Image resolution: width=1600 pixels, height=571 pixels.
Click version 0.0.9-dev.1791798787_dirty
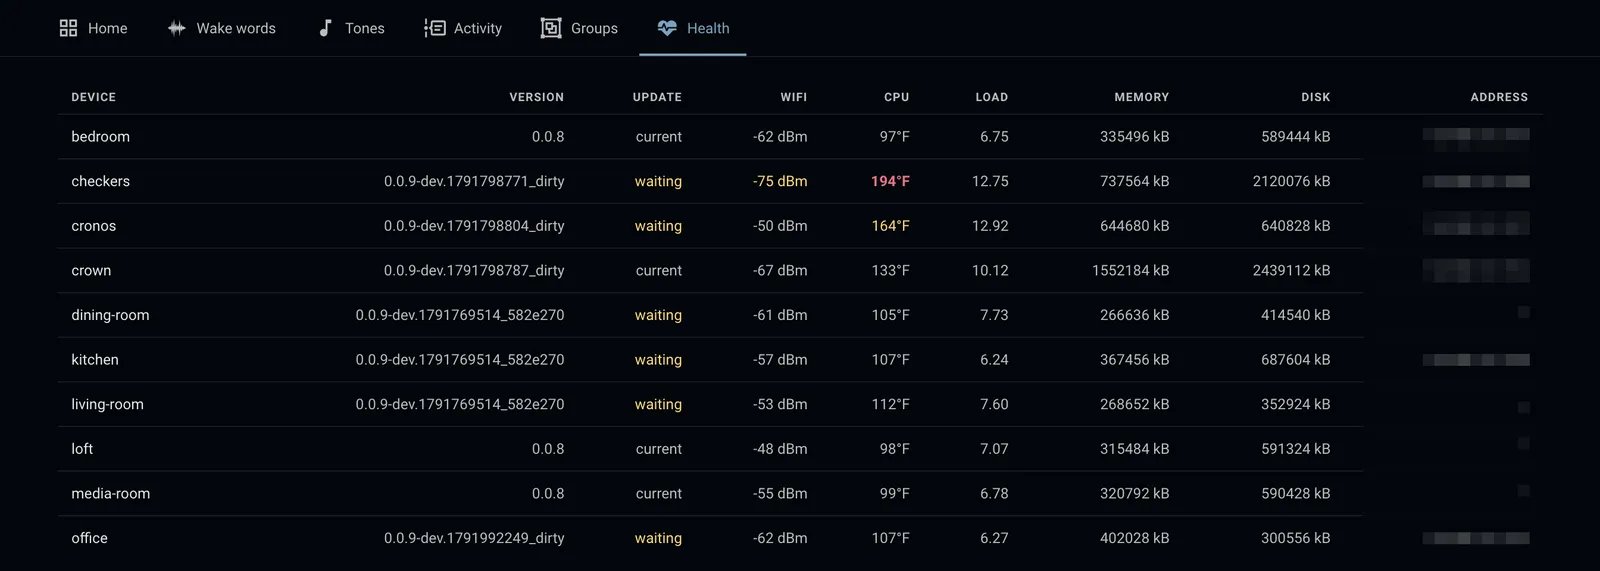[474, 270]
